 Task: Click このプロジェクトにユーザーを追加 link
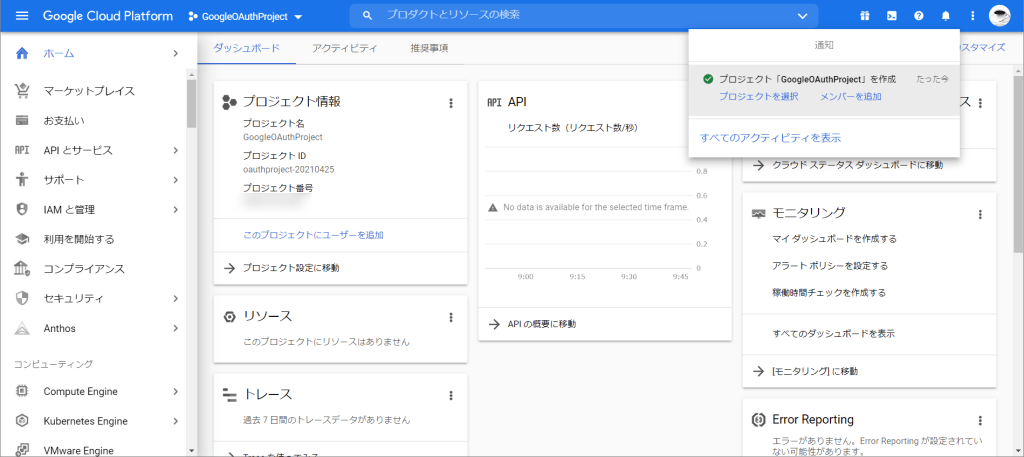point(313,235)
